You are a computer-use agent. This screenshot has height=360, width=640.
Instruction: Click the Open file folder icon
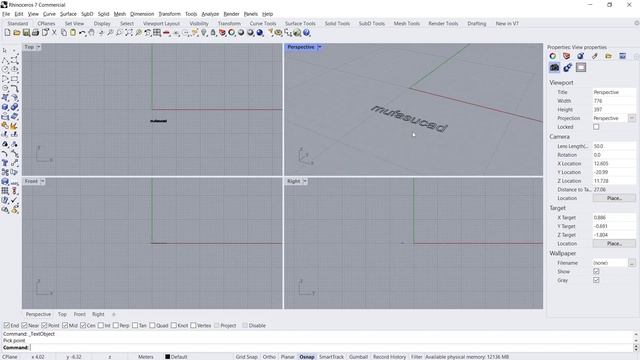pos(17,33)
